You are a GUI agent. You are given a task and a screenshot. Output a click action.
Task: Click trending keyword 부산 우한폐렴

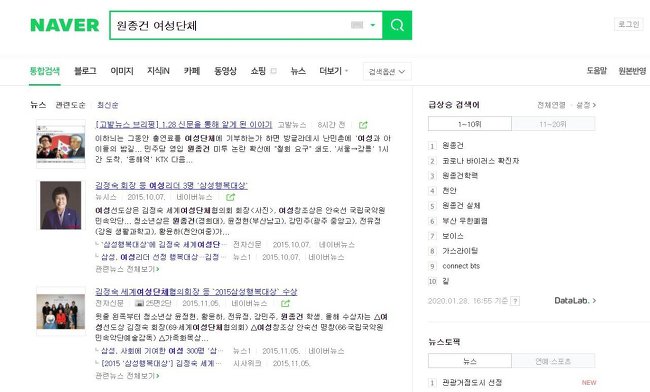point(465,221)
